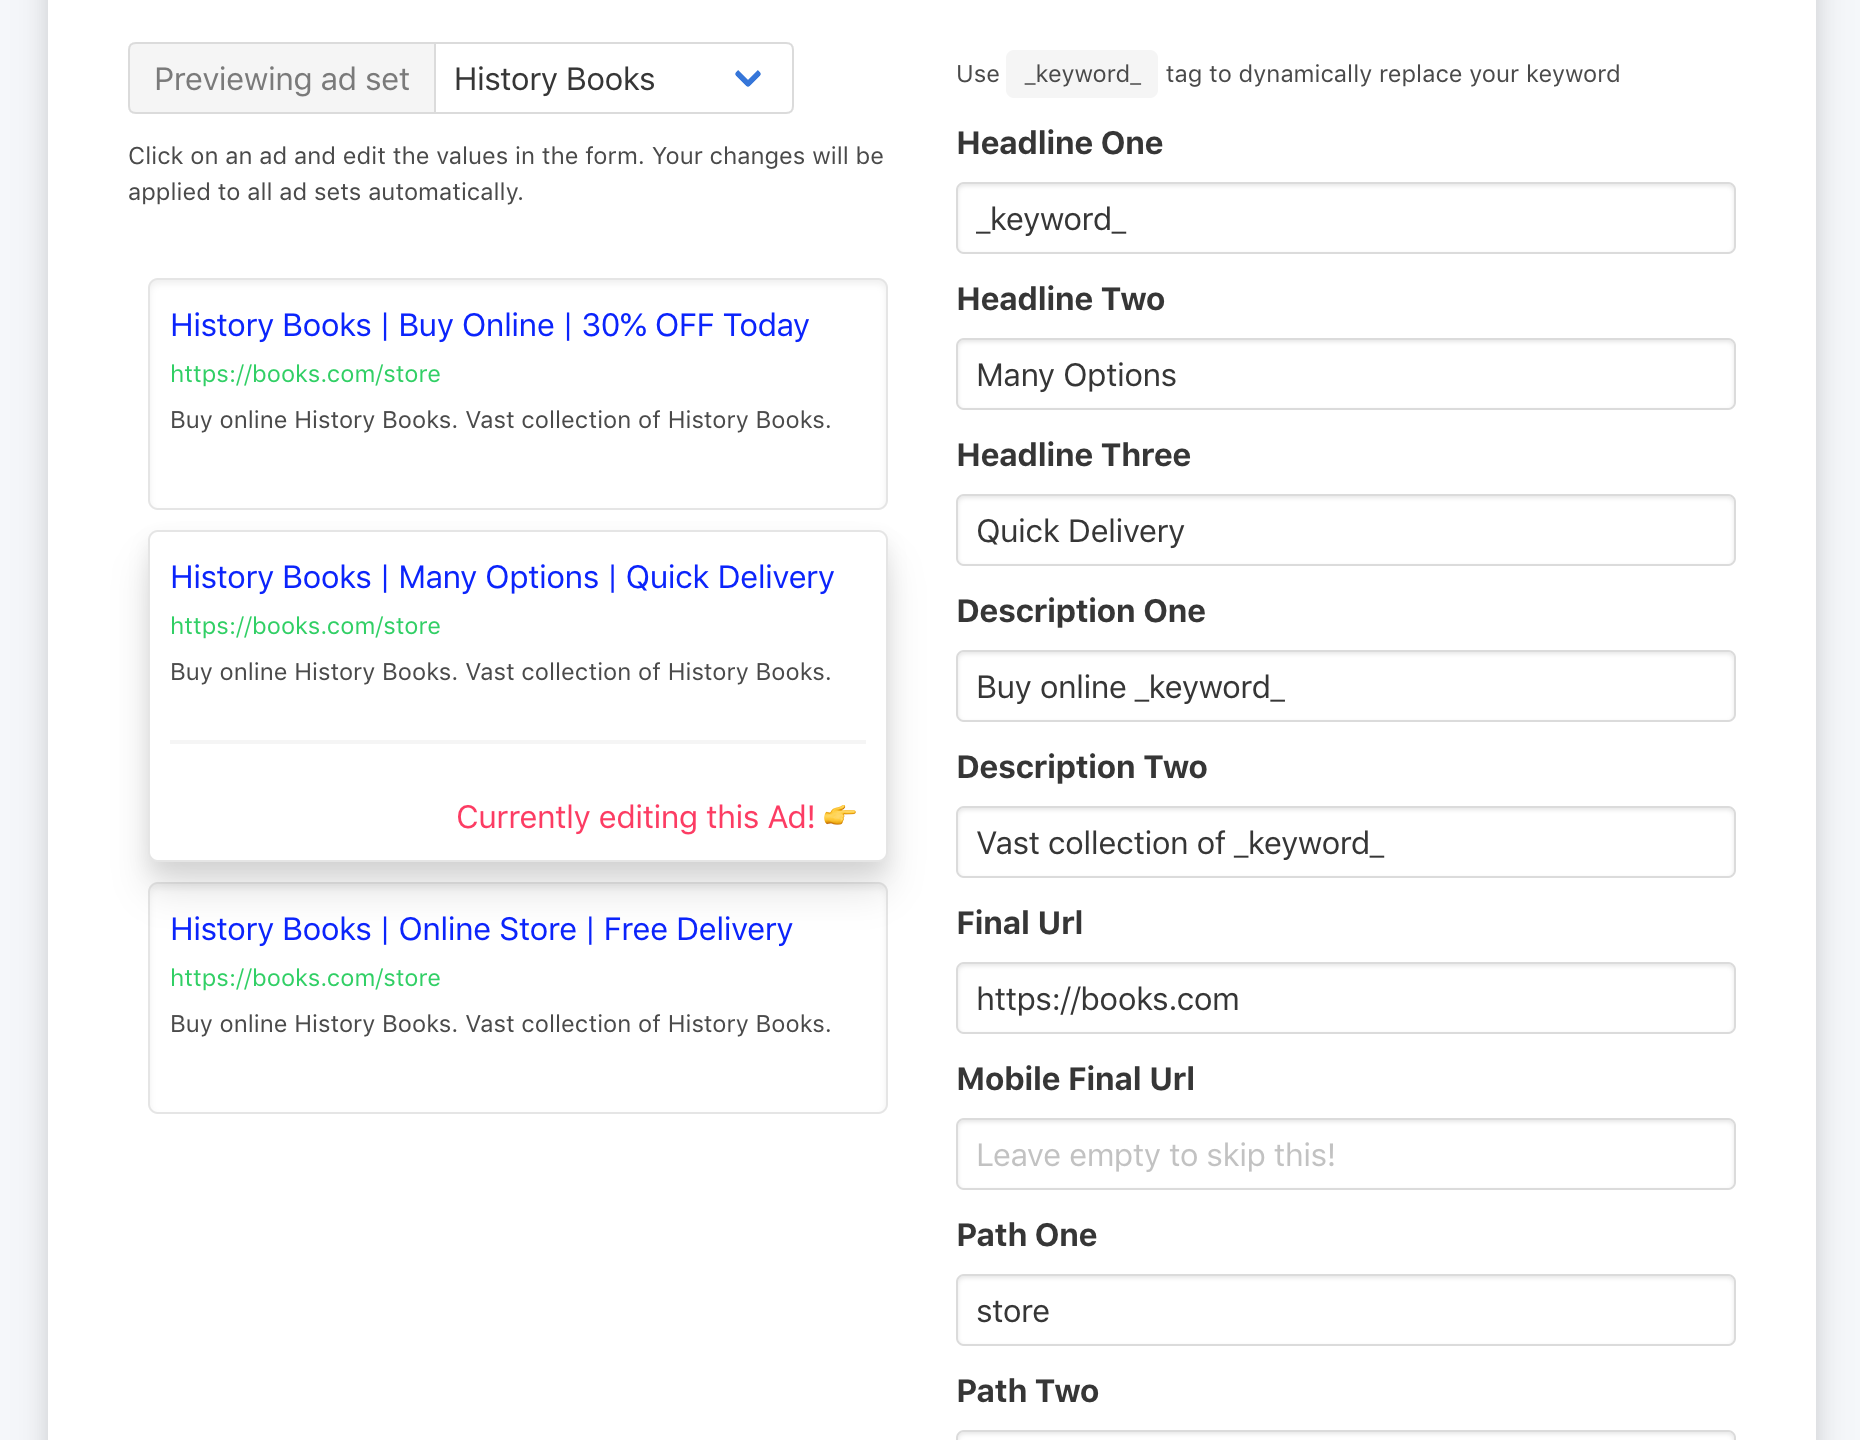The height and width of the screenshot is (1440, 1860).
Task: Click the pointing hand emoji icon
Action: [x=840, y=816]
